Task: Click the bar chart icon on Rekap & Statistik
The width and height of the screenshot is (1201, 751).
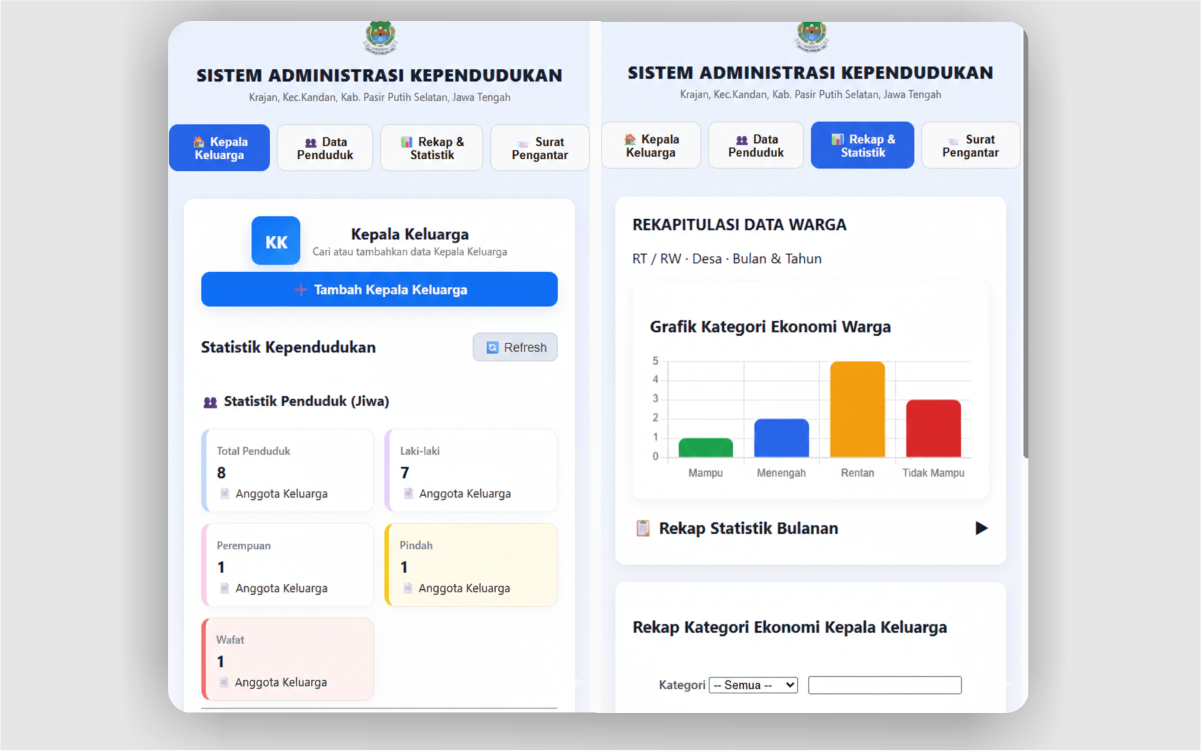Action: pos(404,141)
